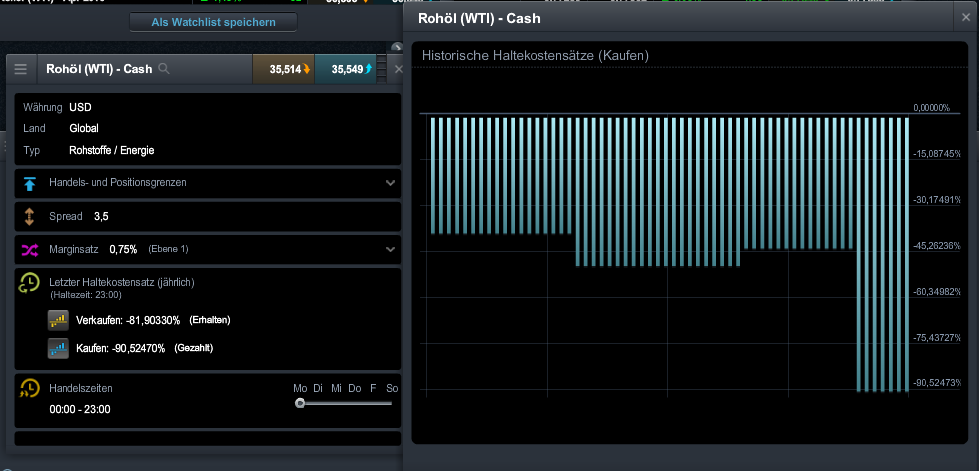Click the blue Handels- und Positionsgrenzen icon
Image resolution: width=979 pixels, height=471 pixels.
click(30, 183)
